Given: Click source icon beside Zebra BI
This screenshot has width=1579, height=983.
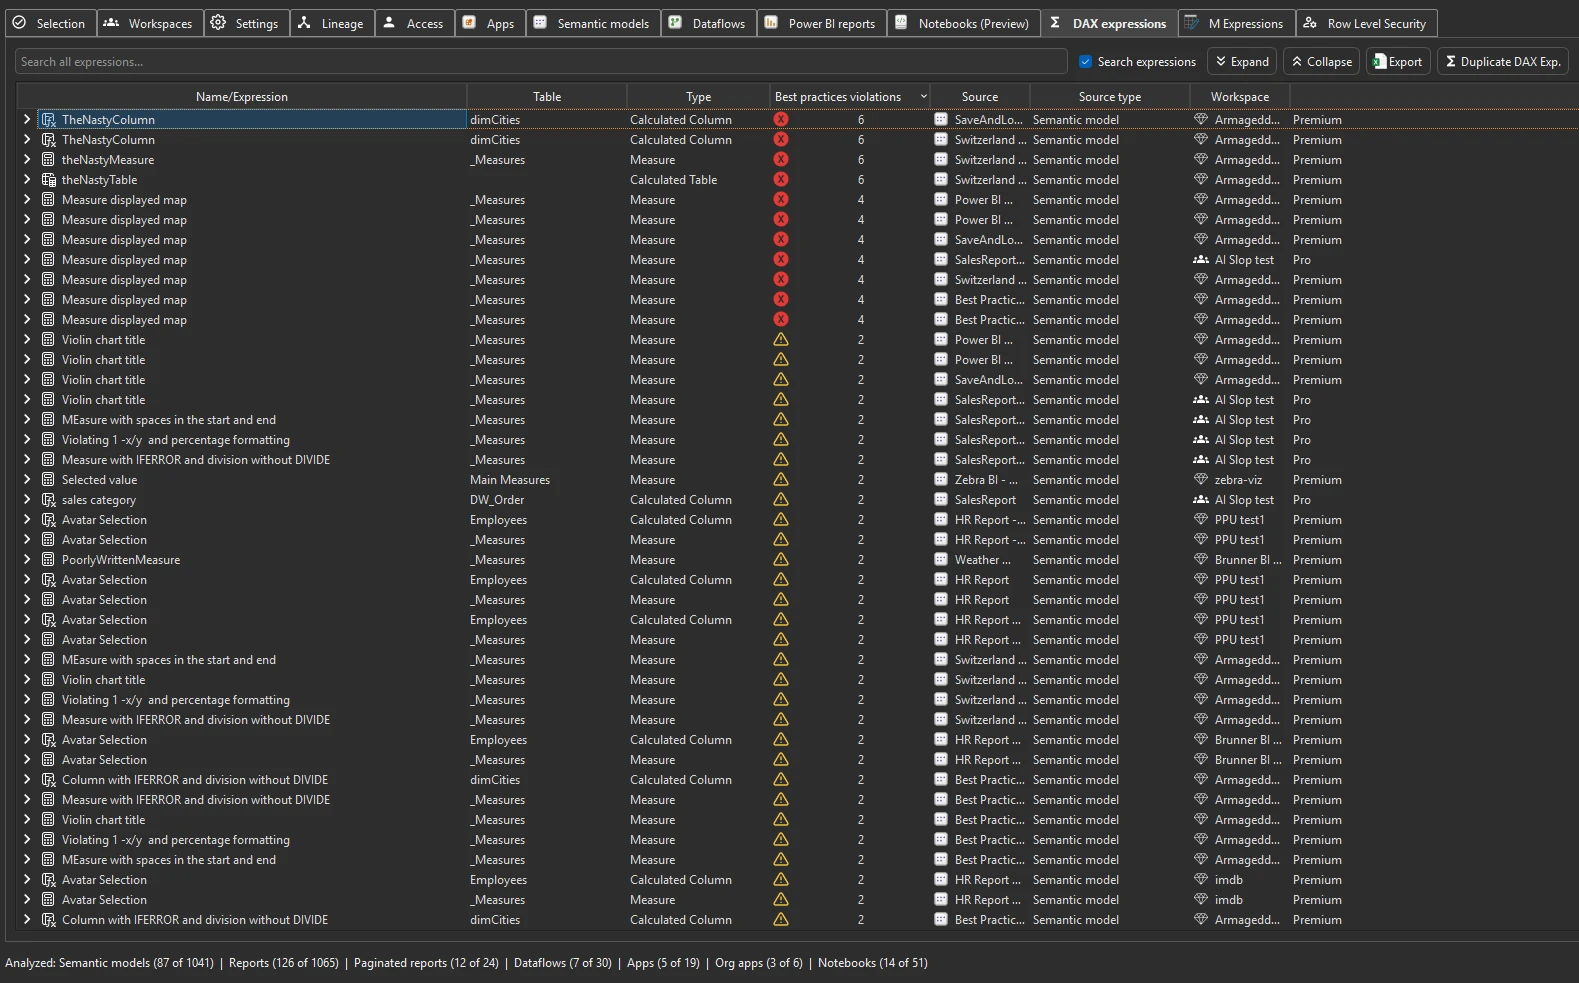Looking at the screenshot, I should pyautogui.click(x=941, y=480).
